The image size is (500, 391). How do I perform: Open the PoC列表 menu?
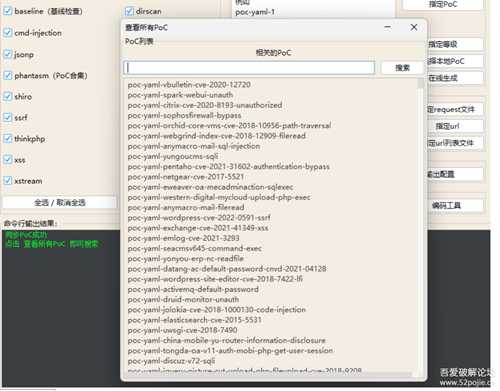click(139, 41)
